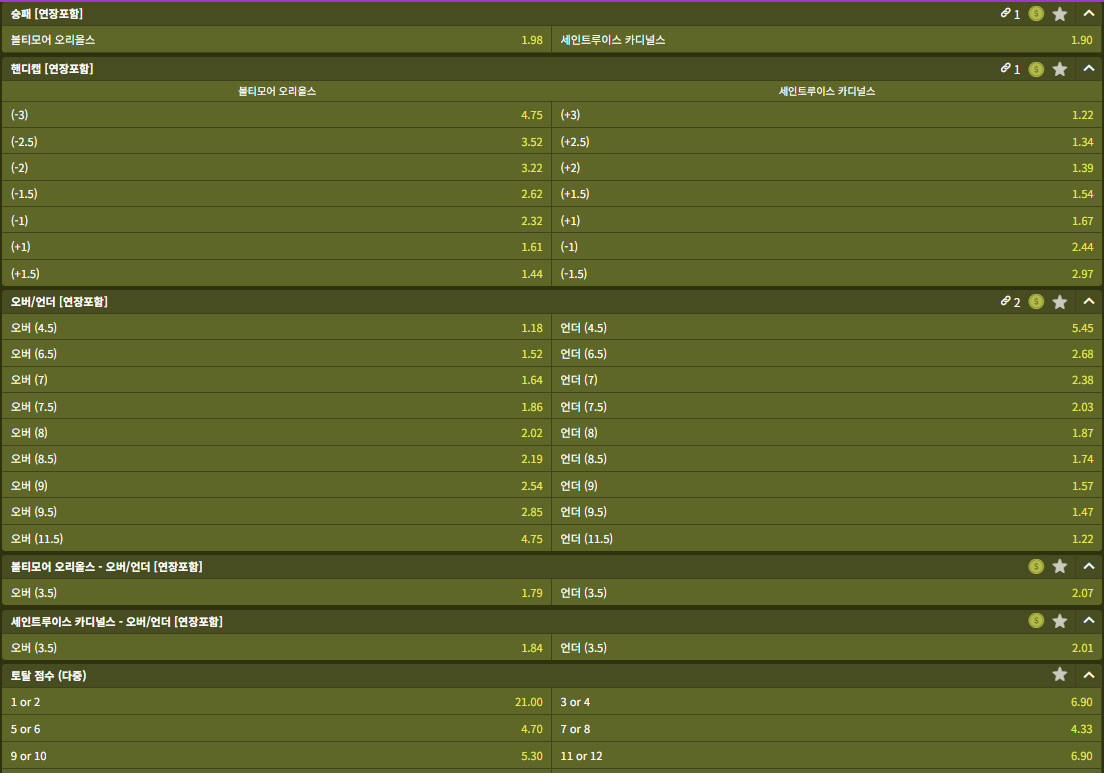This screenshot has width=1104, height=773.
Task: Select 오버 (6.5) at 1.52
Action: [x=277, y=353]
